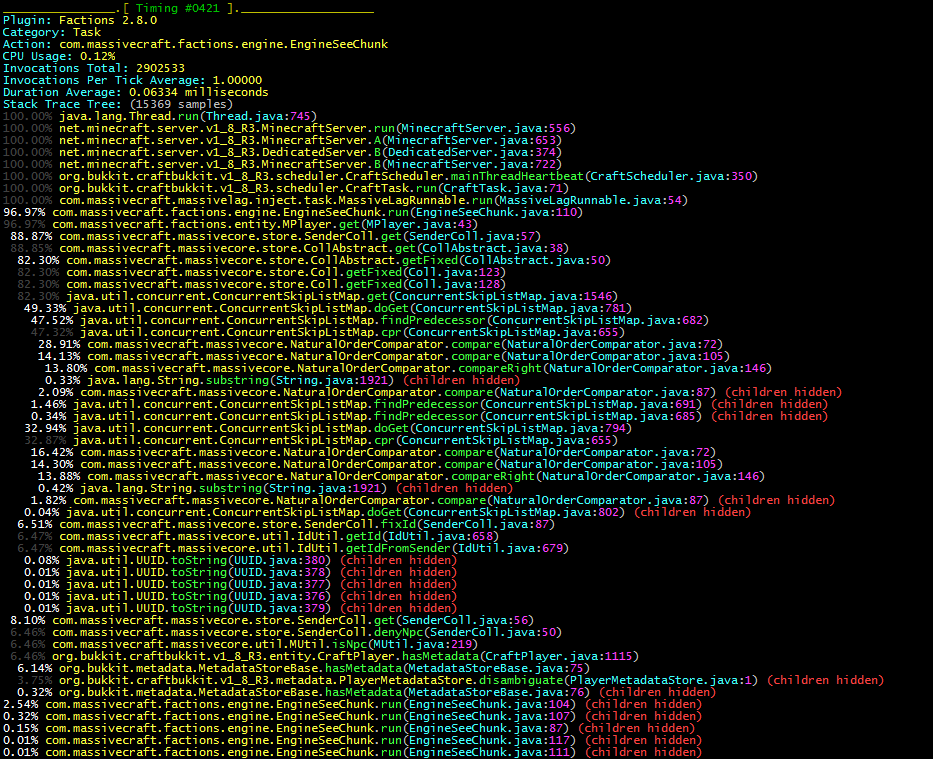The height and width of the screenshot is (759, 933).
Task: Click the 49.33% doGet java:781 row
Action: (x=328, y=308)
